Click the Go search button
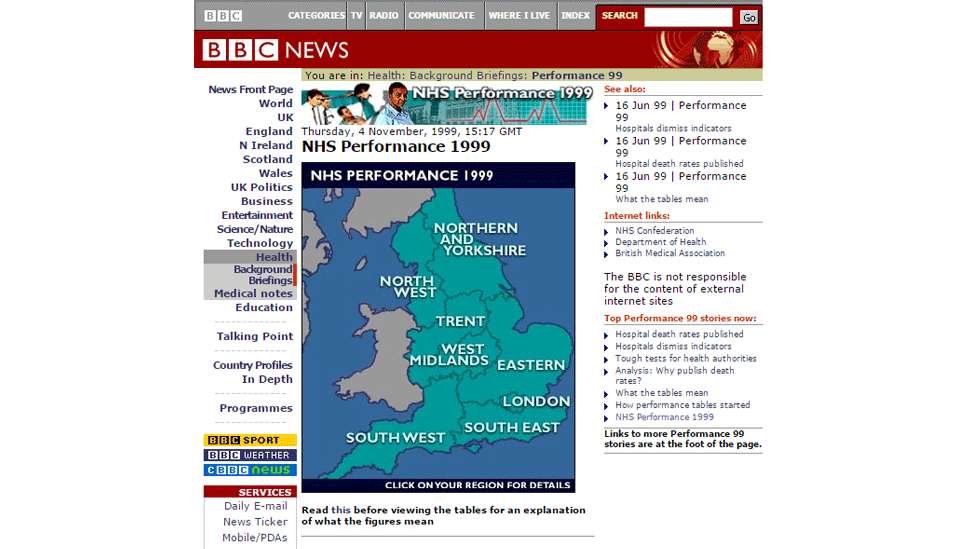 pos(749,17)
